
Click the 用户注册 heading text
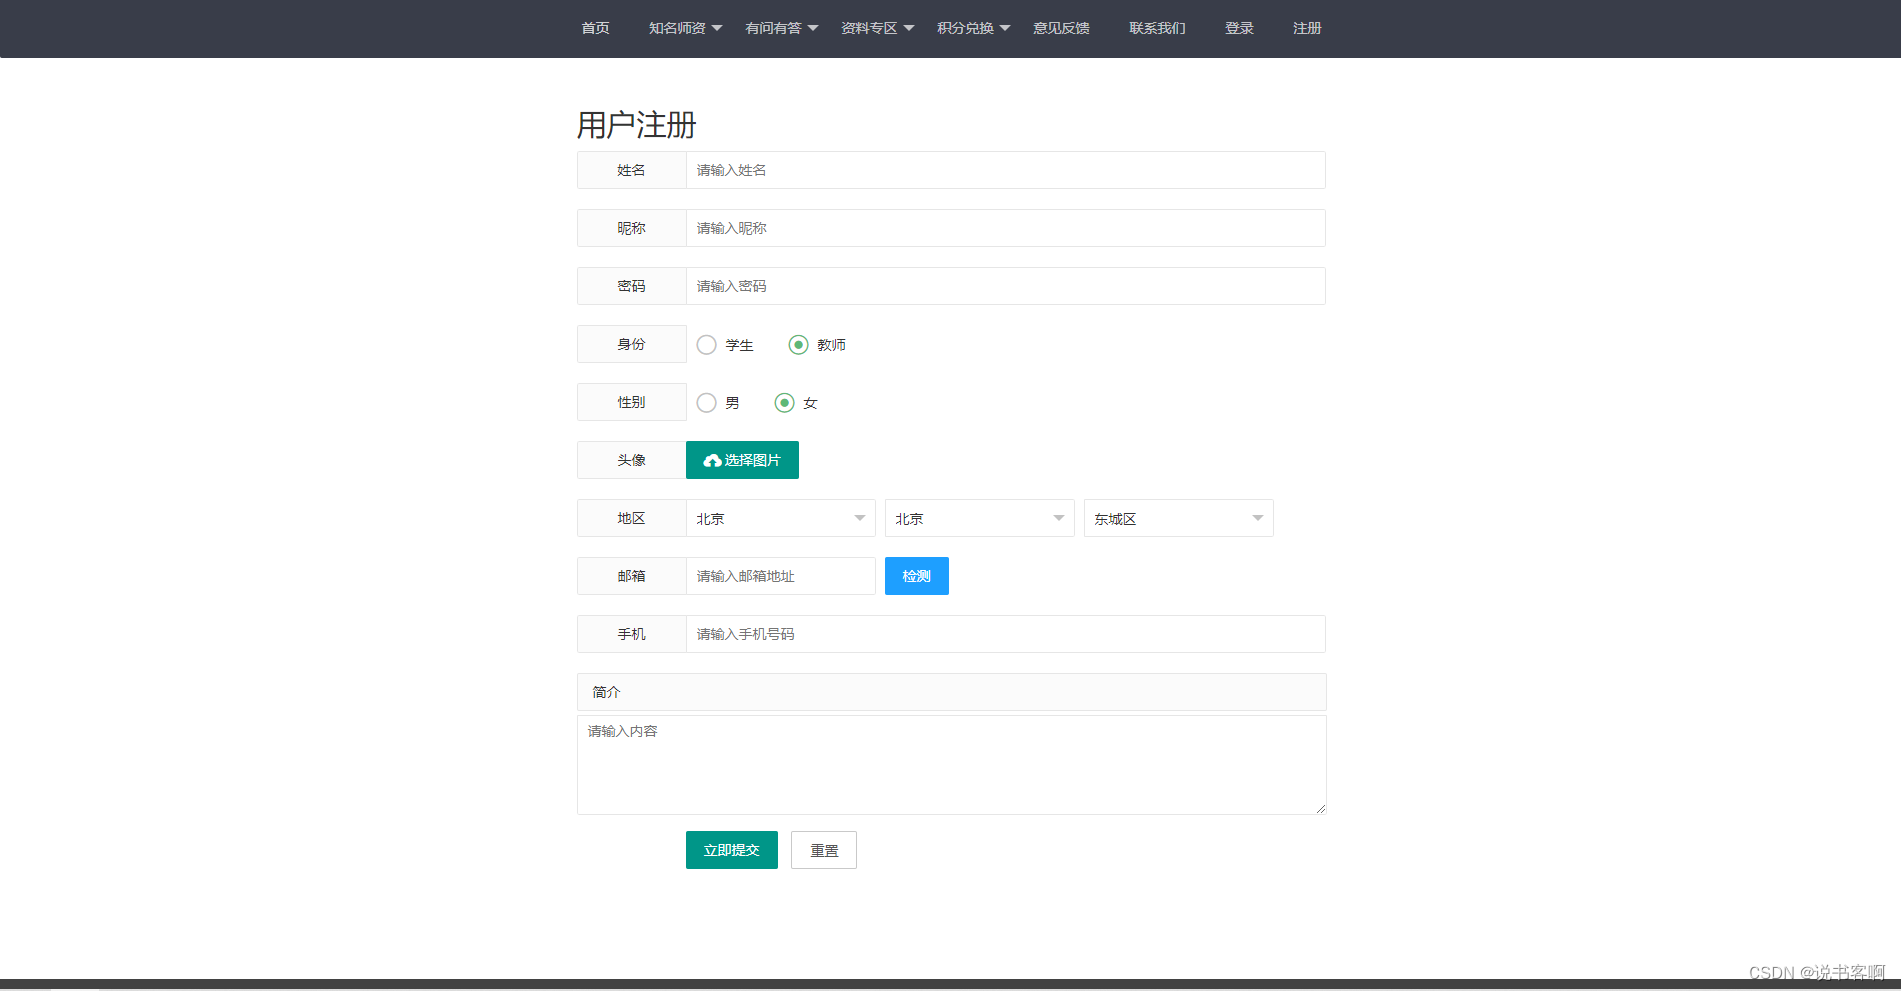tap(637, 125)
